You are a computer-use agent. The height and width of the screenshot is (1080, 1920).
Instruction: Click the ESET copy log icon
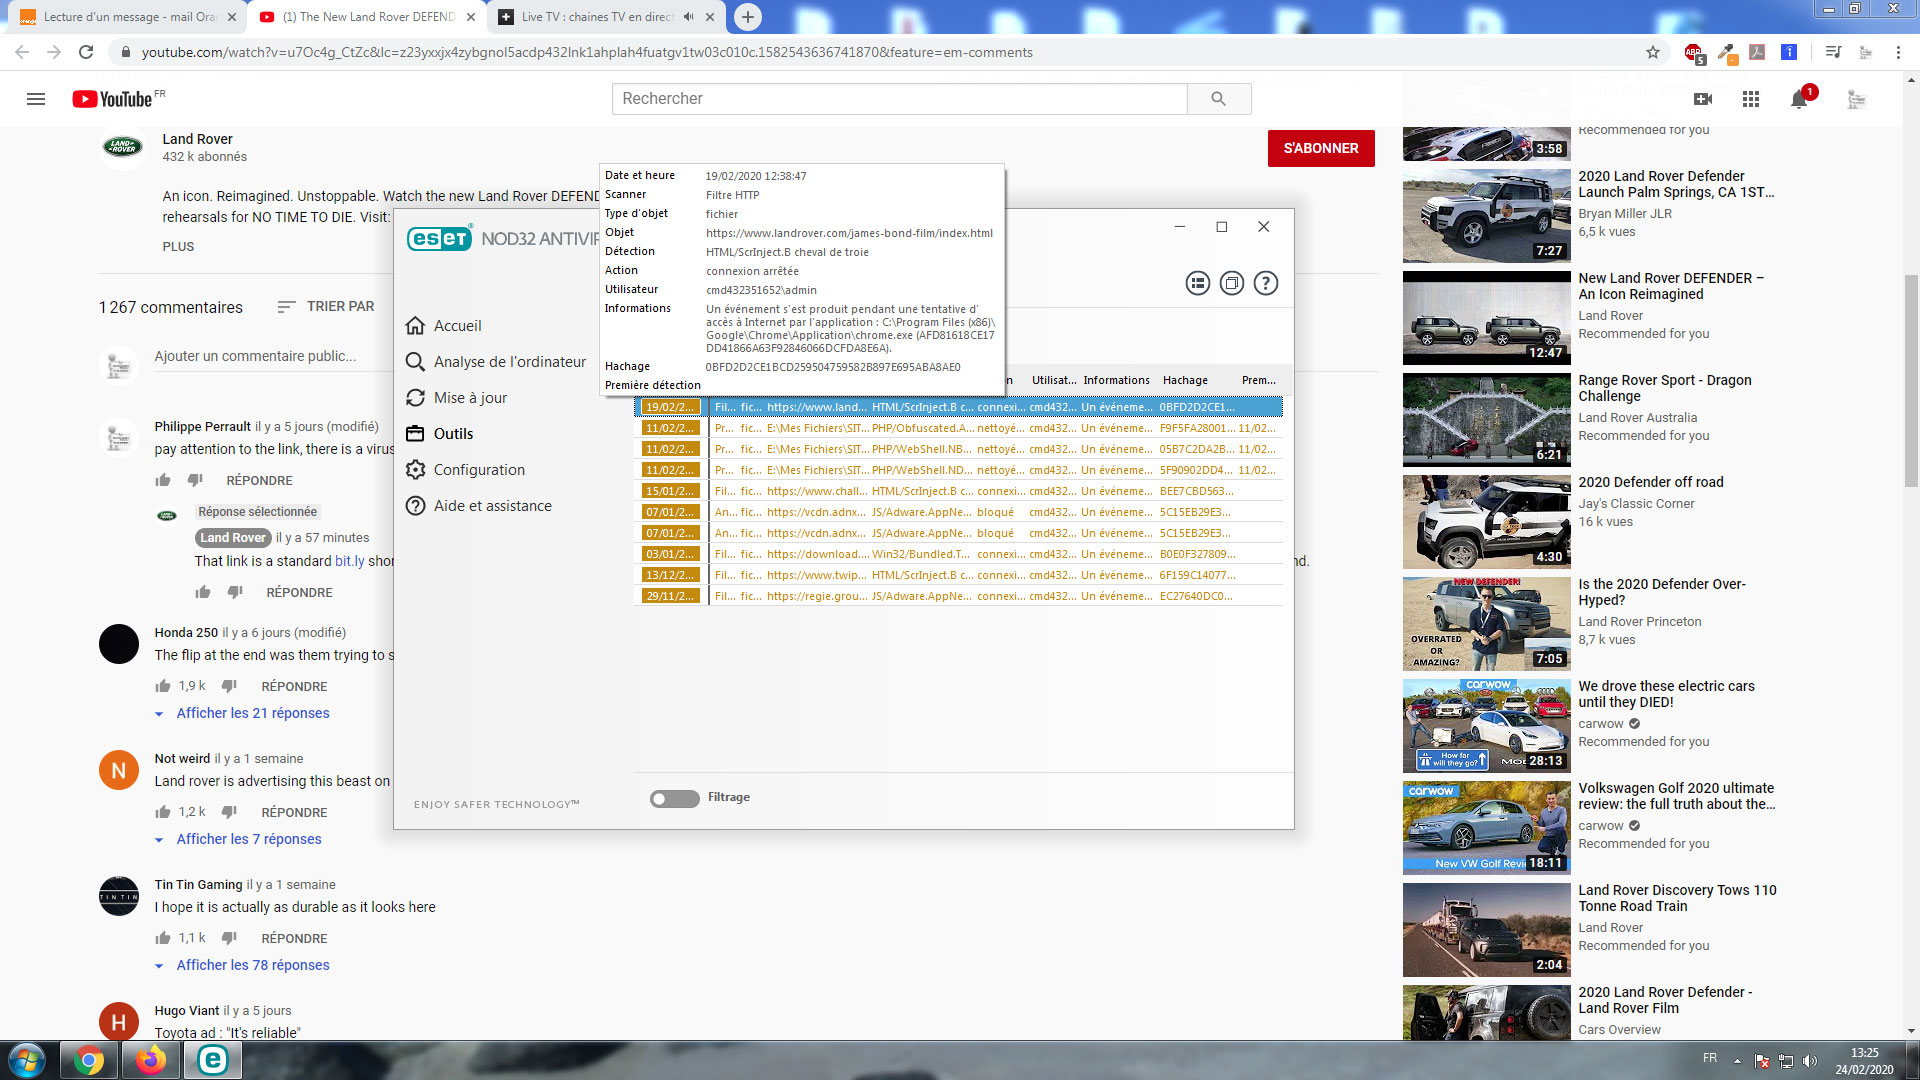click(1232, 284)
